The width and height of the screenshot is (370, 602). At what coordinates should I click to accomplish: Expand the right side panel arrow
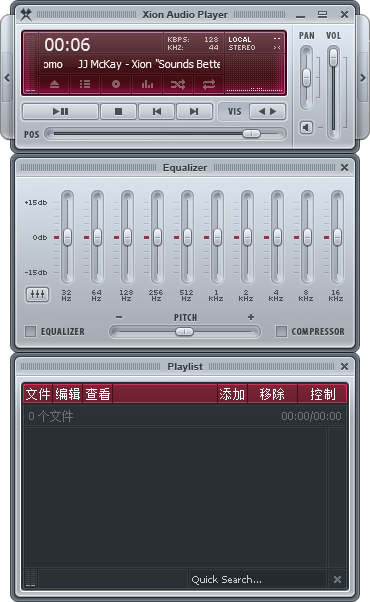(x=363, y=78)
